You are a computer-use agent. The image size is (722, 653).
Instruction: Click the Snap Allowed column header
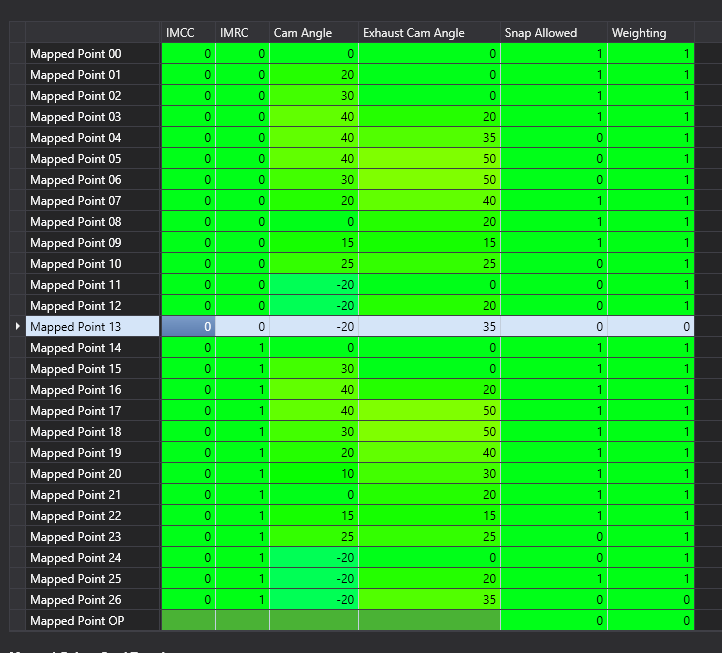553,33
